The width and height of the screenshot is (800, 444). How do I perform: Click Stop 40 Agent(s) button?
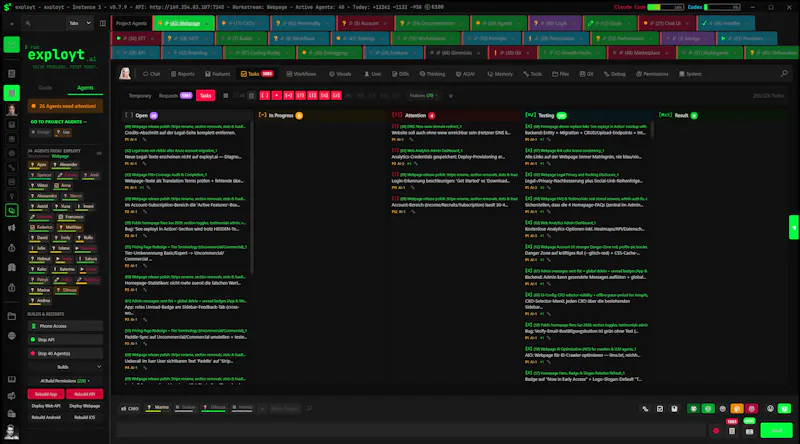pyautogui.click(x=65, y=353)
